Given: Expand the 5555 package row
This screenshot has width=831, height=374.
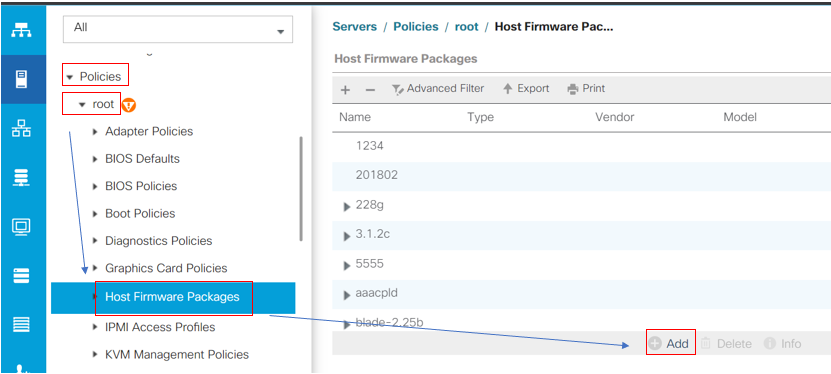Looking at the screenshot, I should (x=347, y=265).
